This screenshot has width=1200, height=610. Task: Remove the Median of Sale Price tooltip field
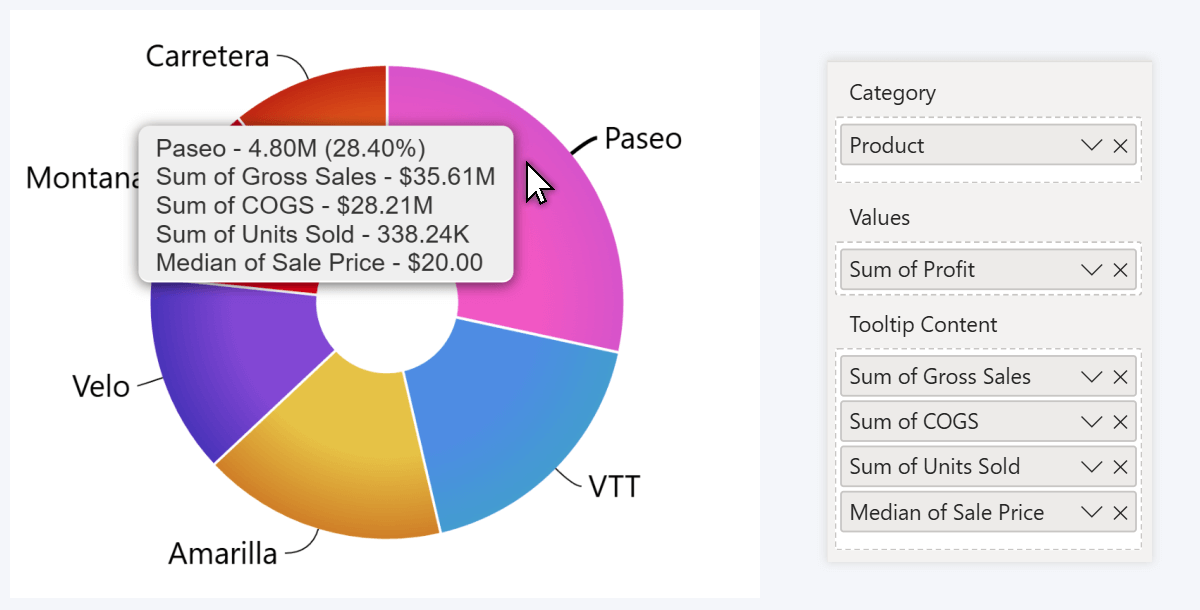(x=1120, y=512)
